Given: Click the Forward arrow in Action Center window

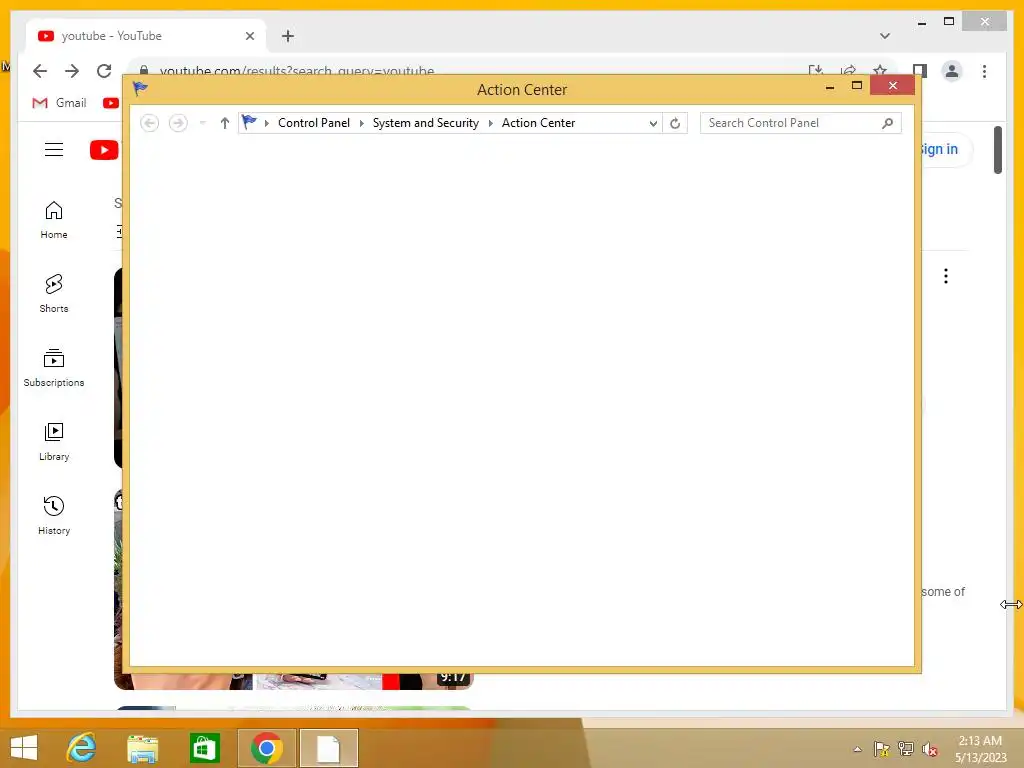Looking at the screenshot, I should point(178,123).
